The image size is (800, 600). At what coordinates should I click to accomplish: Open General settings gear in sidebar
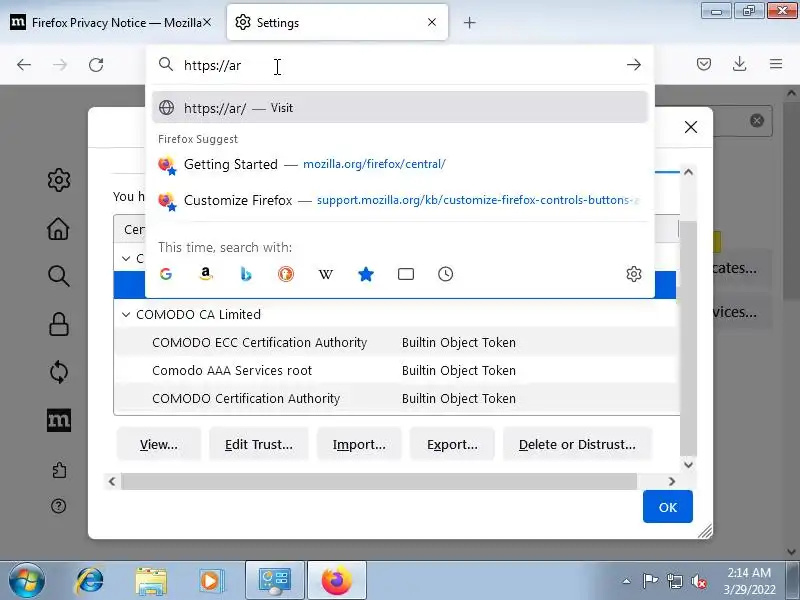tap(59, 180)
